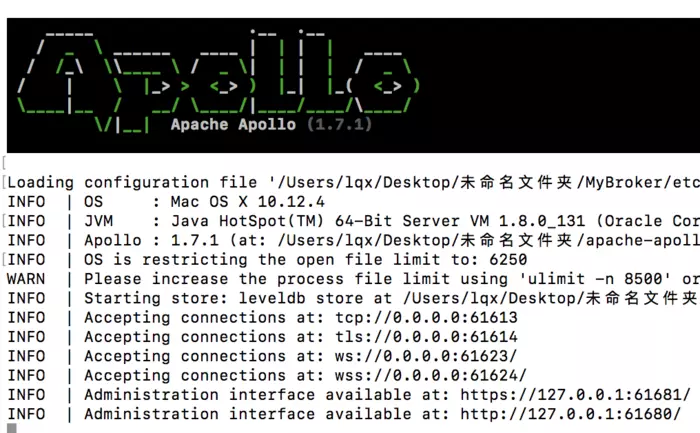Image resolution: width=700 pixels, height=433 pixels.
Task: Click the WARN log level label
Action: pyautogui.click(x=26, y=279)
